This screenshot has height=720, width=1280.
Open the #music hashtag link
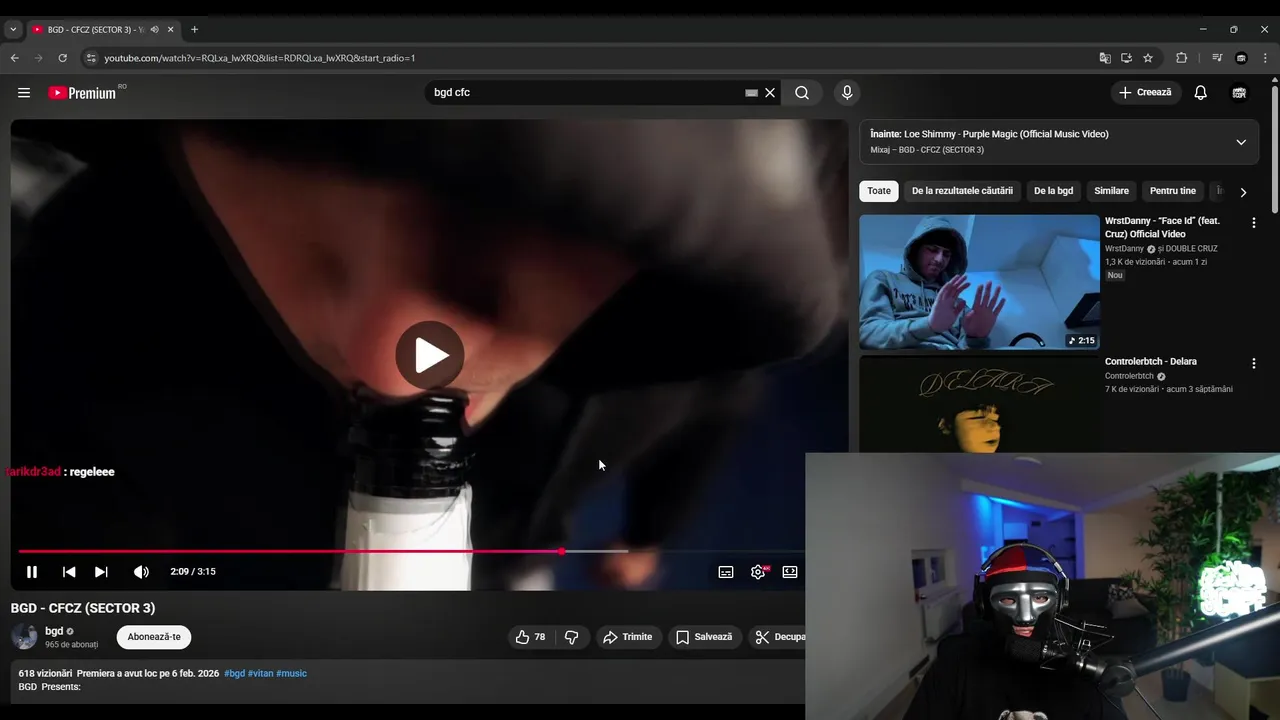point(291,674)
